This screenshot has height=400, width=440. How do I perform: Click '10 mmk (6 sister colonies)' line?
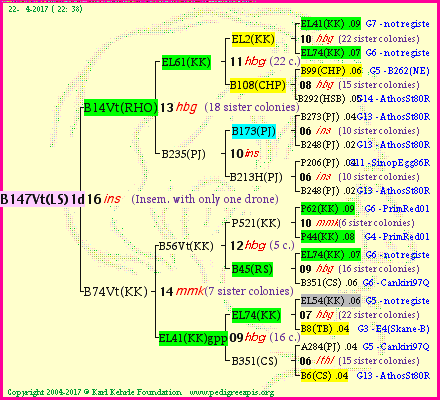click(357, 223)
